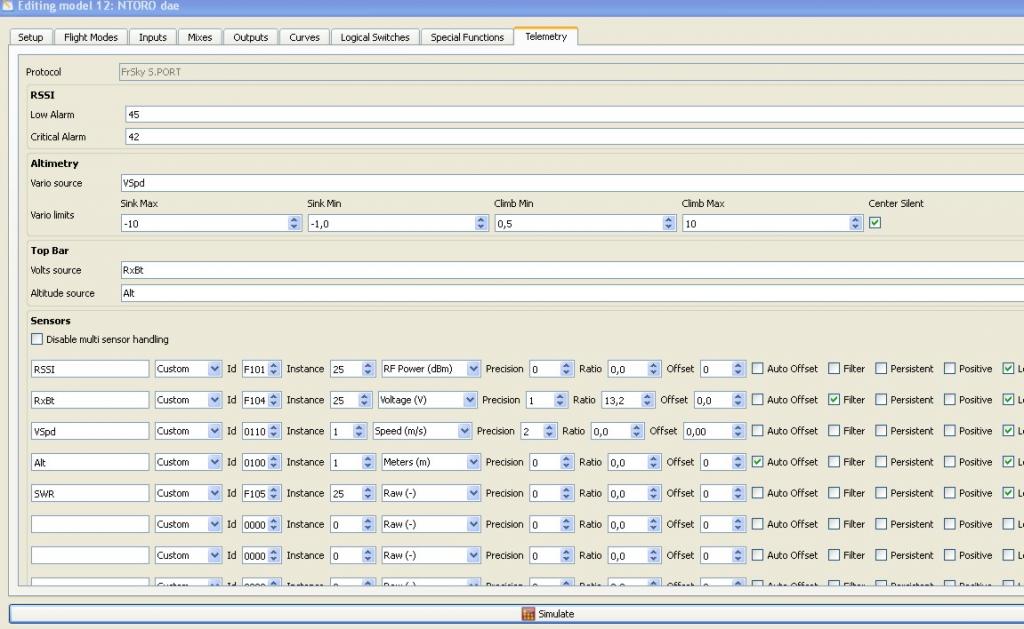This screenshot has width=1024, height=629.
Task: Click the SWR sensor name field
Action: [x=90, y=493]
